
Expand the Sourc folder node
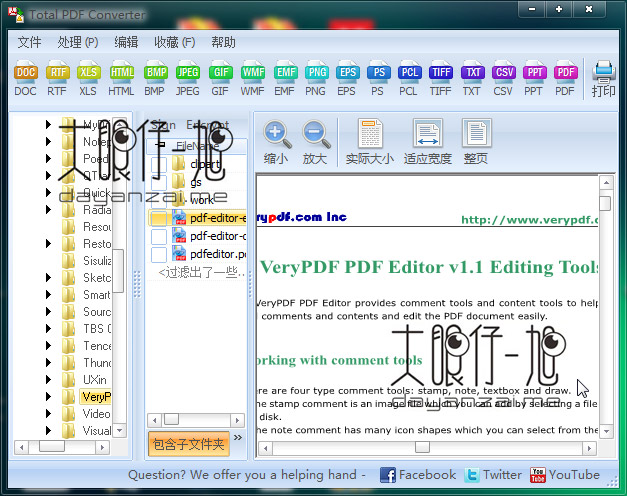tap(48, 312)
